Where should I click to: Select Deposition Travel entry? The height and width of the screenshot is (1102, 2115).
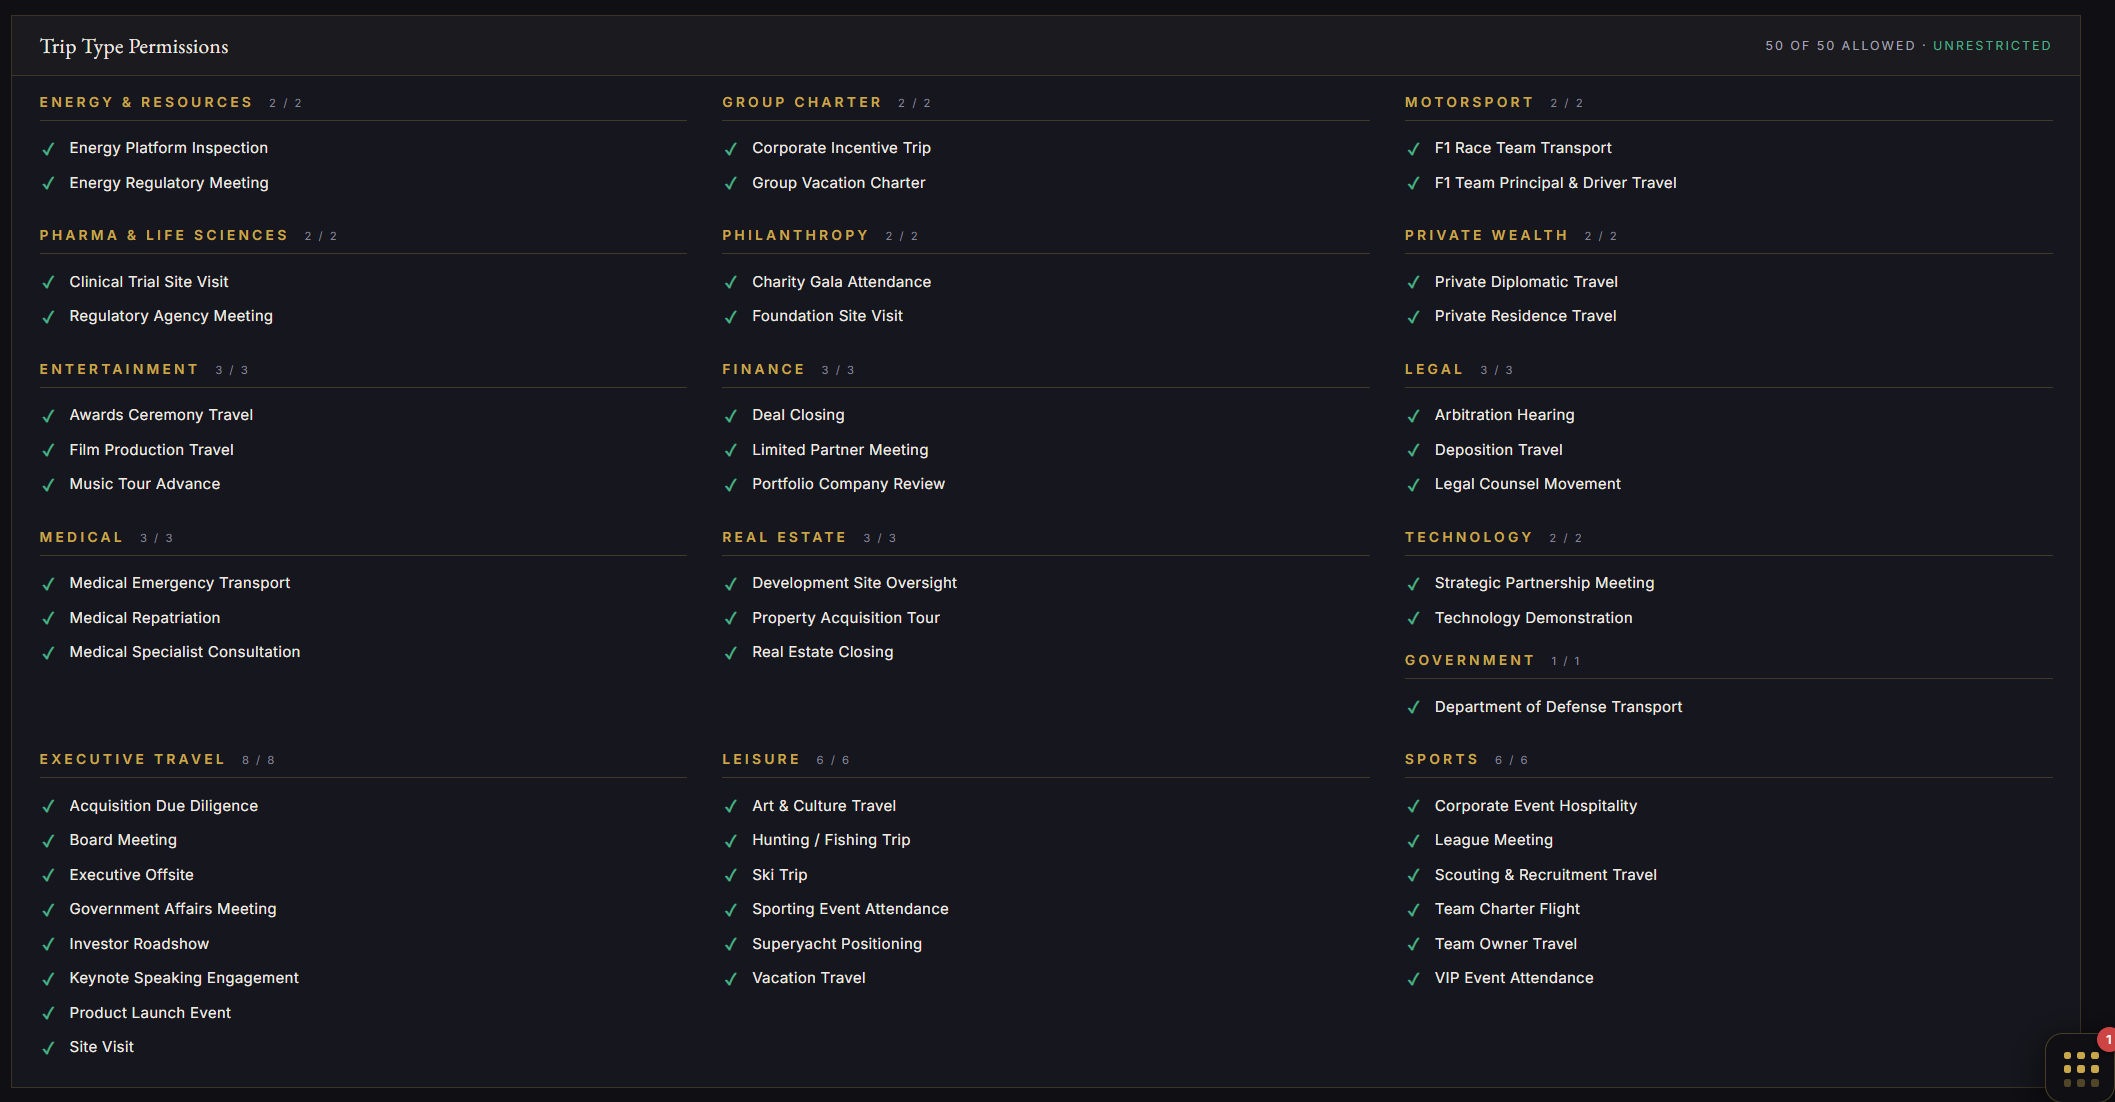pyautogui.click(x=1499, y=450)
